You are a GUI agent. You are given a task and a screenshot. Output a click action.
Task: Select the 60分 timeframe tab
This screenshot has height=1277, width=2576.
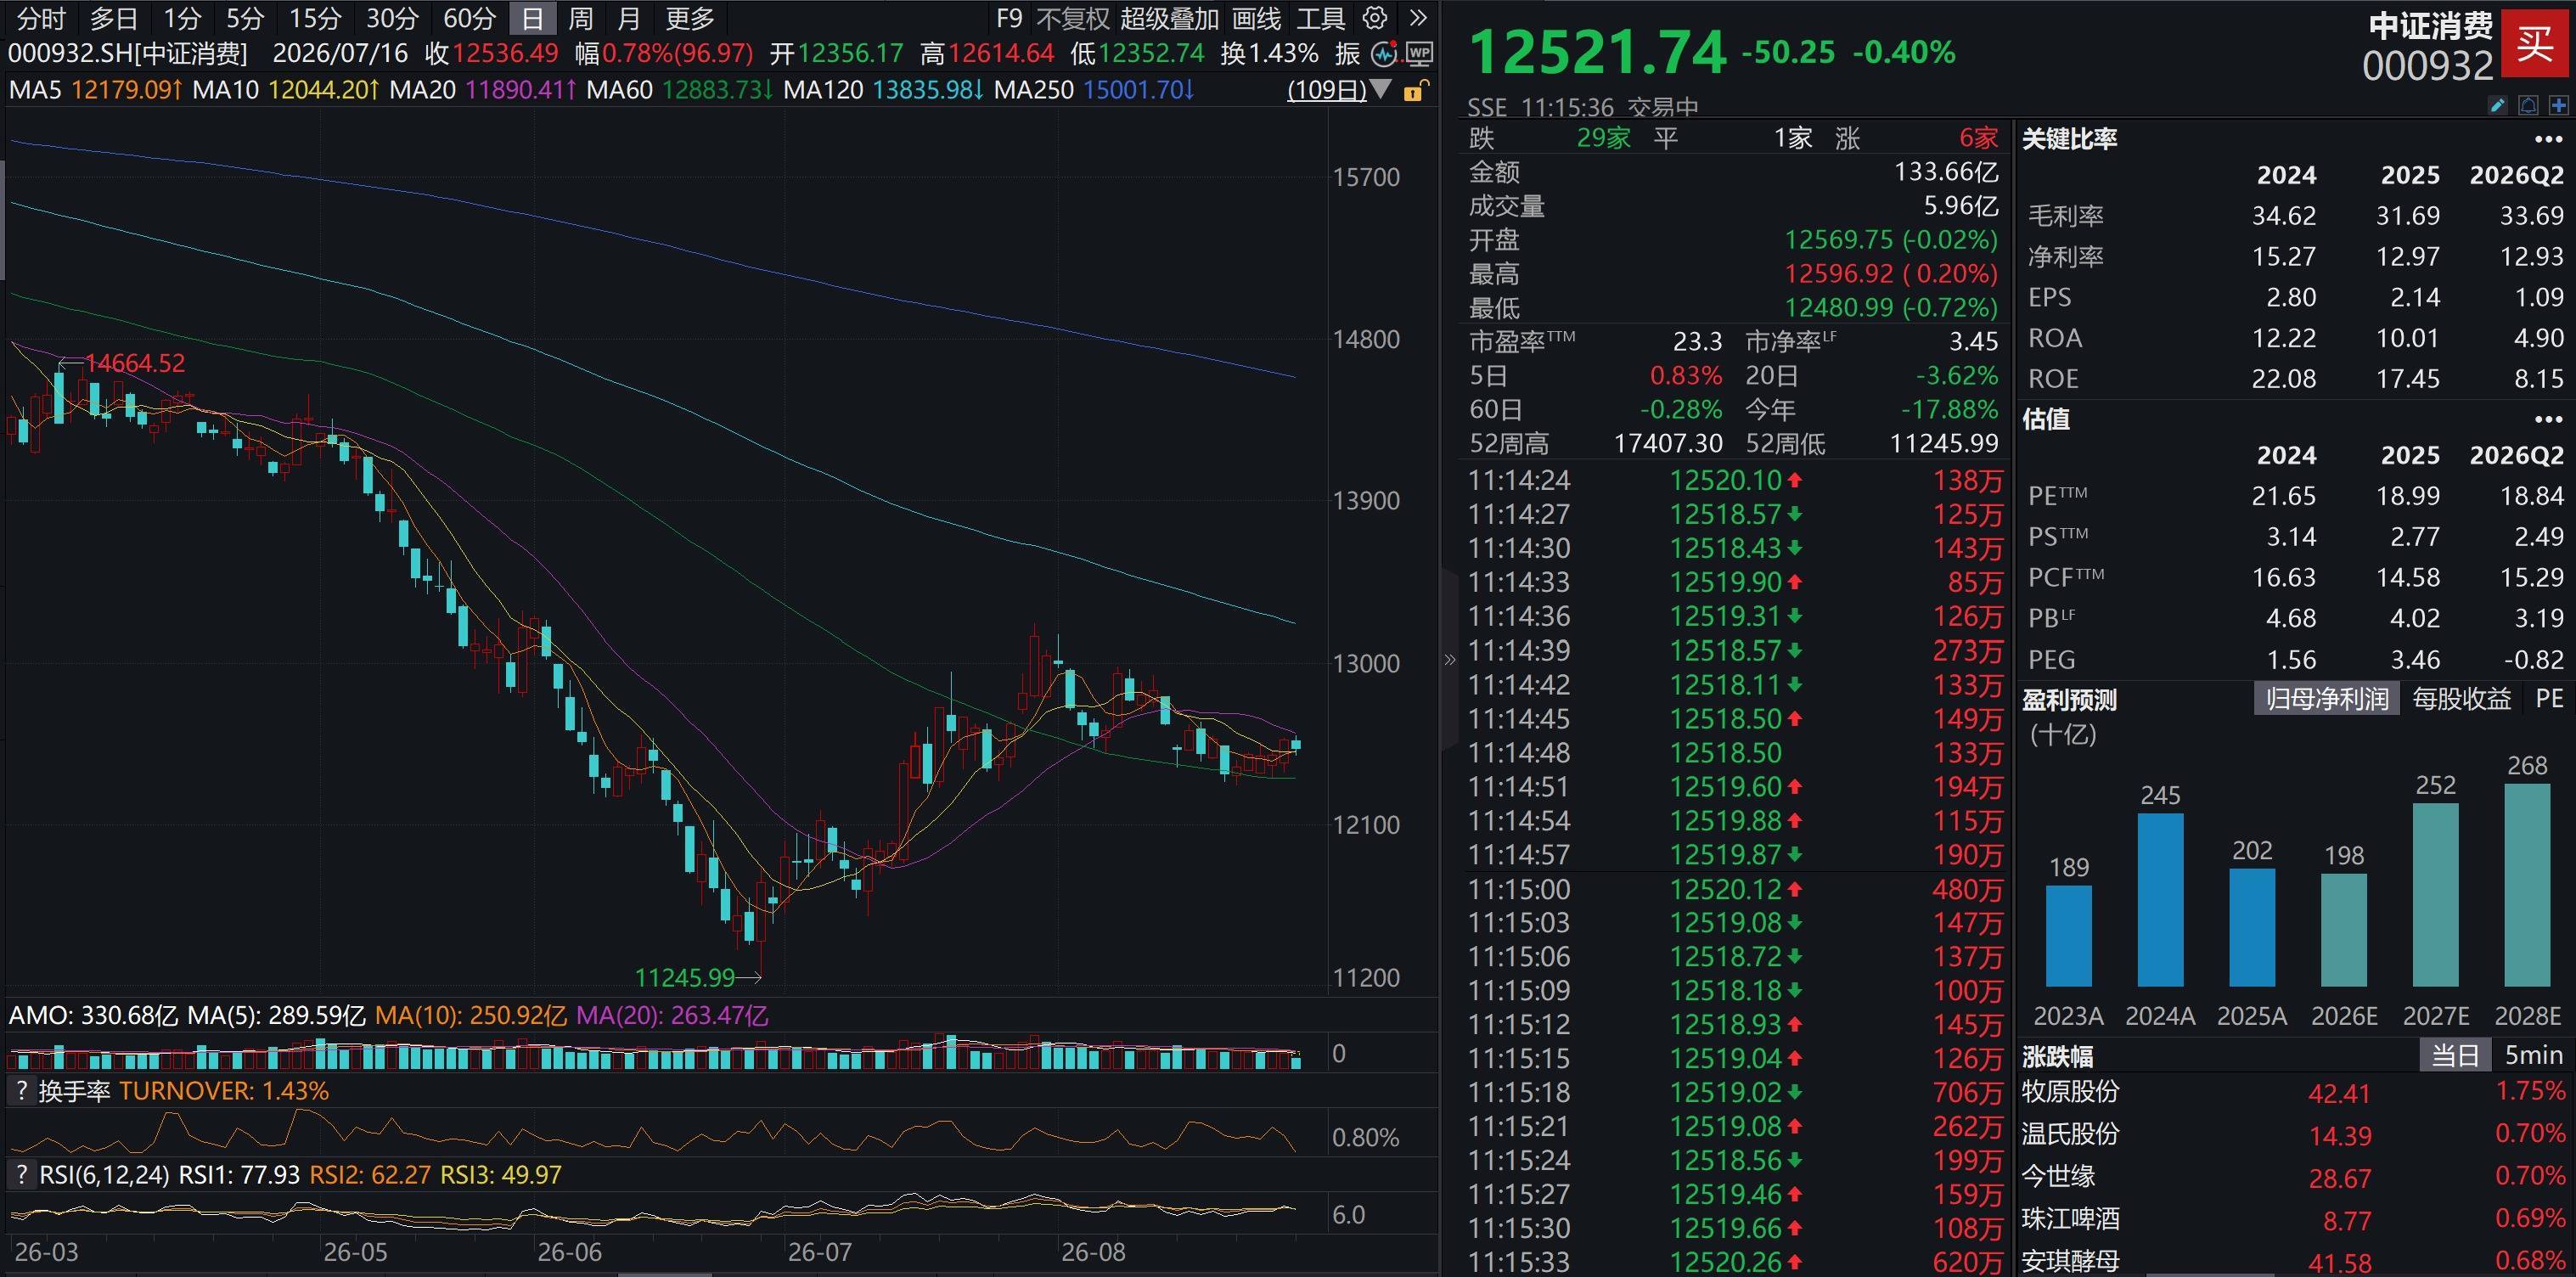click(469, 18)
